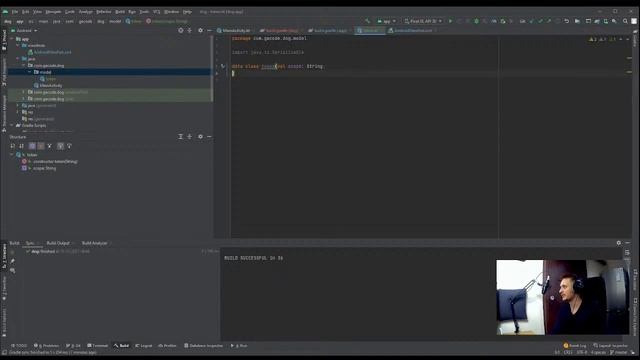The height and width of the screenshot is (360, 640).
Task: Toggle Sort Alphabetically in Structure toolbar
Action: (22, 146)
